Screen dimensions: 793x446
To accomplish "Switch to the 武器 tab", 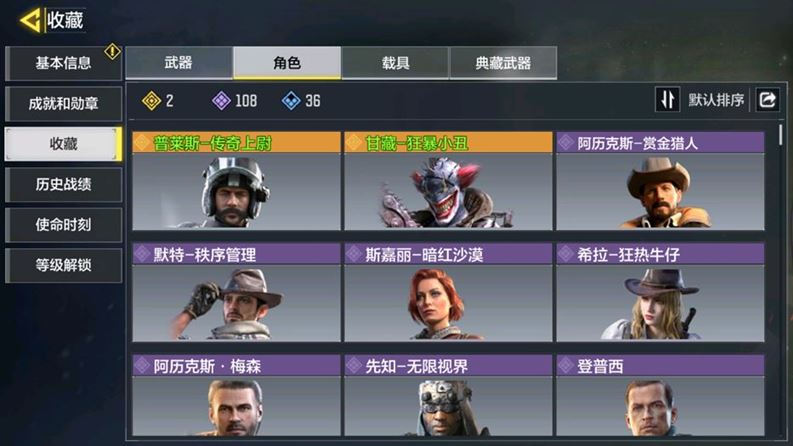I will [179, 63].
